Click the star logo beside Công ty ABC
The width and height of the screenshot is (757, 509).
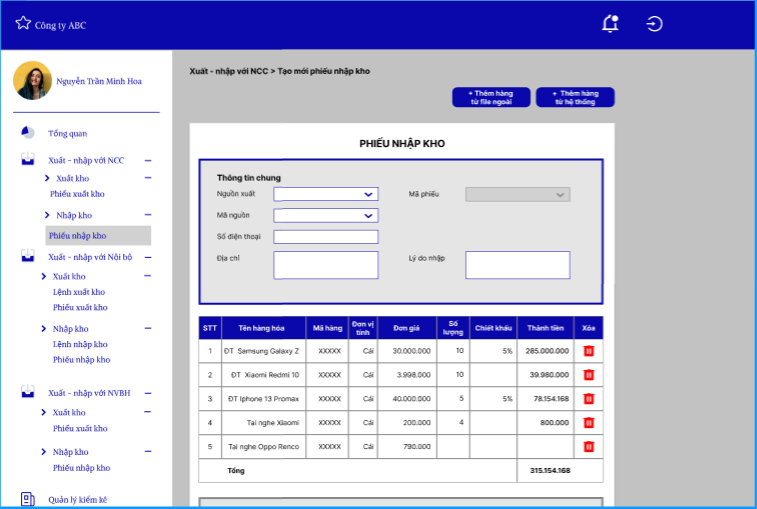pyautogui.click(x=23, y=23)
